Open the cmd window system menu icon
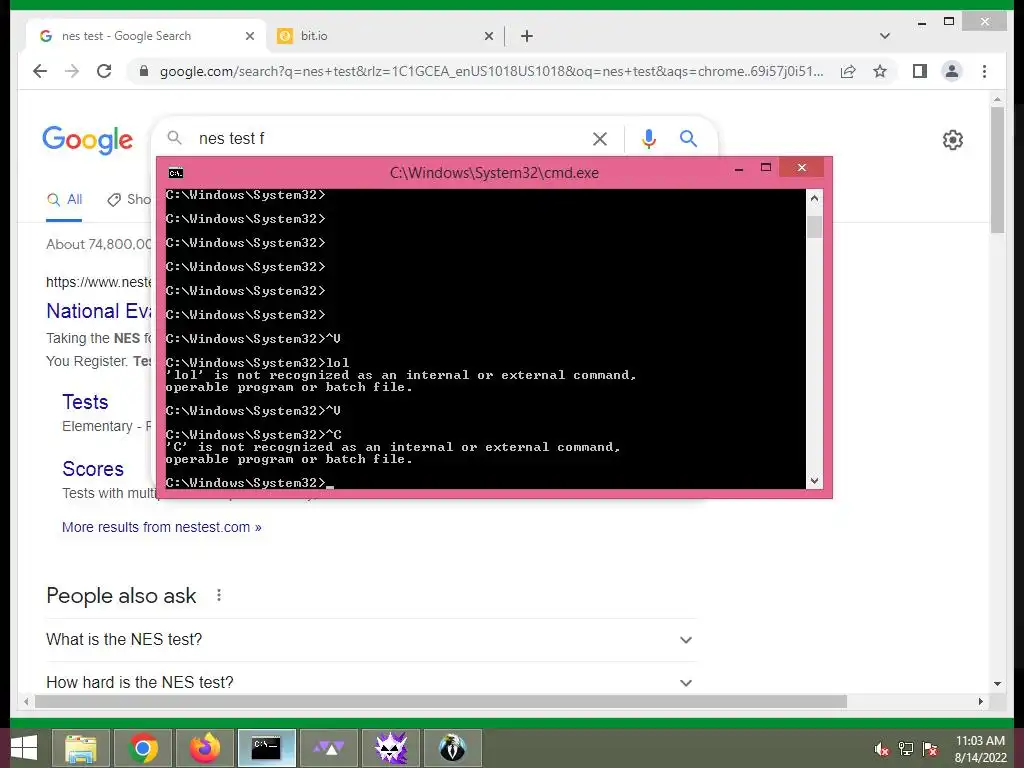This screenshot has width=1024, height=768. click(176, 173)
